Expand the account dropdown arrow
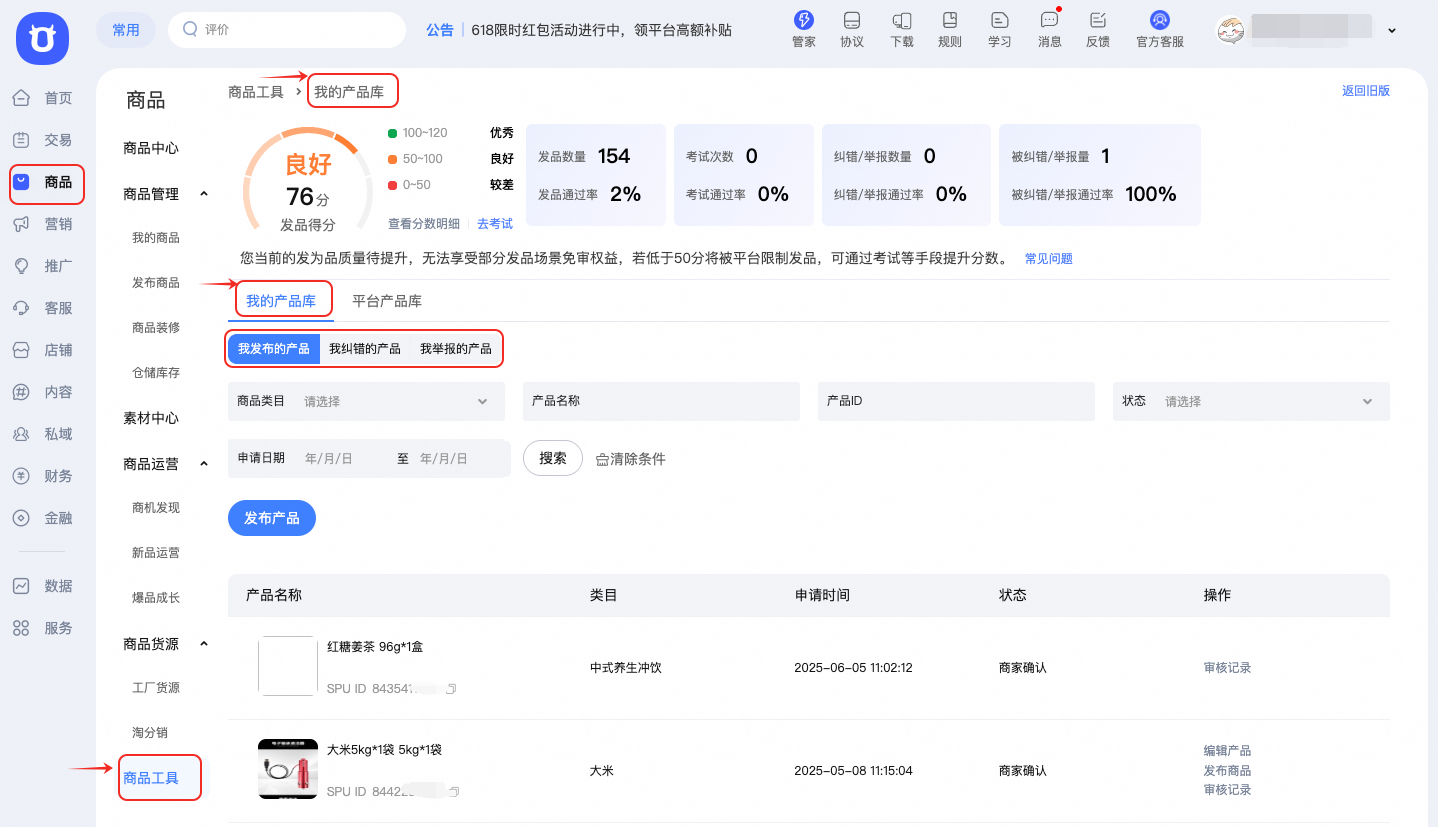This screenshot has height=827, width=1438. click(x=1391, y=31)
